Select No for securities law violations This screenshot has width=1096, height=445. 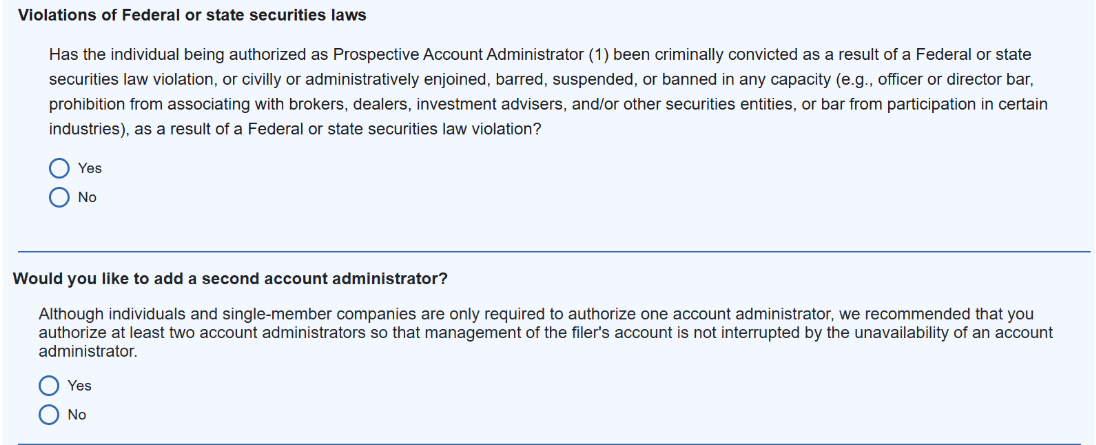click(60, 197)
